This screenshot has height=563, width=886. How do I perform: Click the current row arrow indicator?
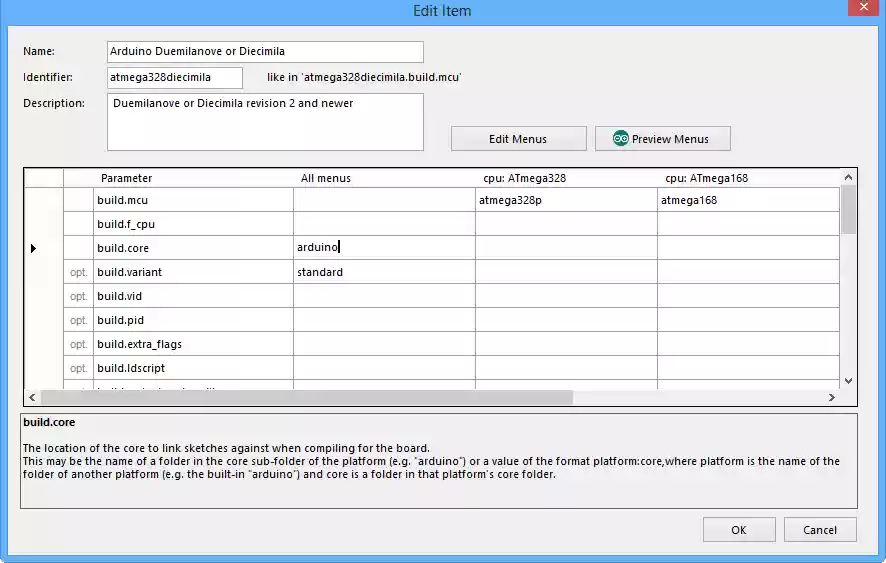pyautogui.click(x=33, y=248)
